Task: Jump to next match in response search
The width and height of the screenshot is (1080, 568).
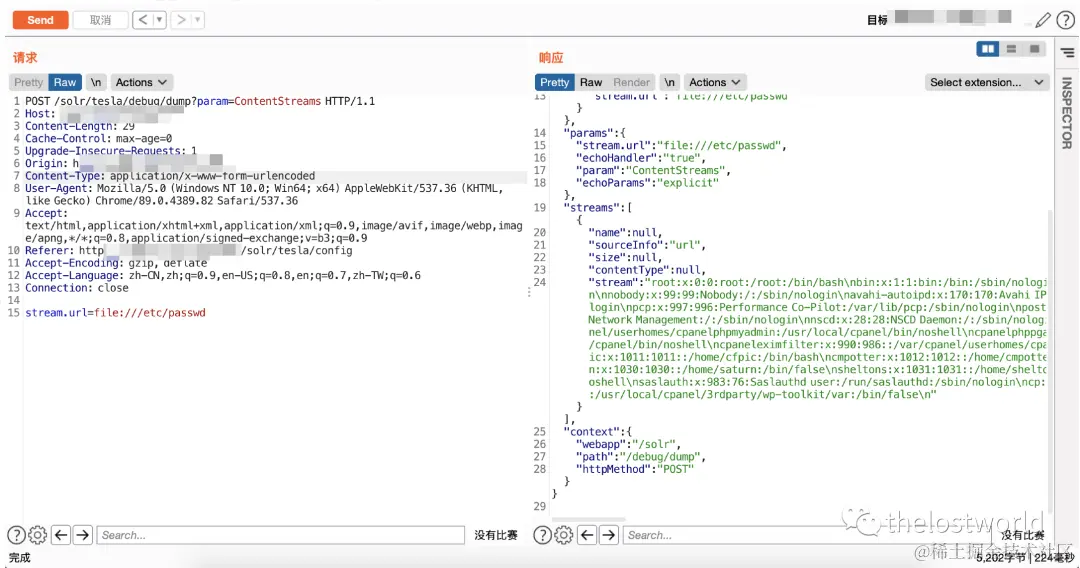Action: (x=609, y=535)
